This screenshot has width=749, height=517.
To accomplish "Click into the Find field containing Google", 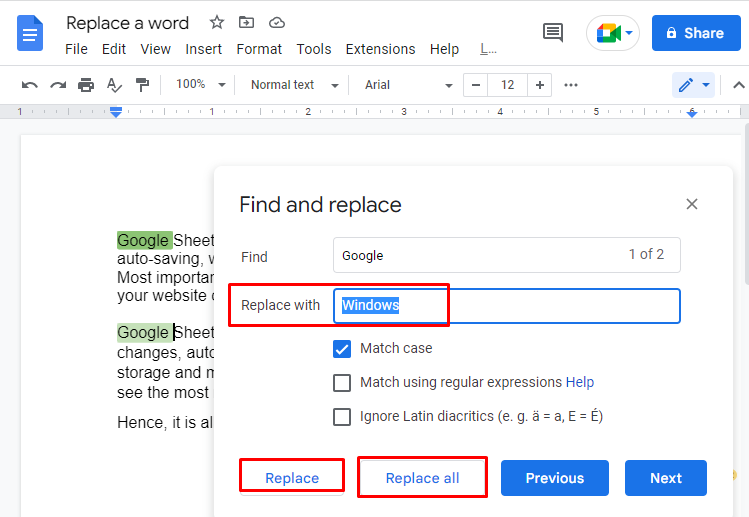I will pos(507,255).
